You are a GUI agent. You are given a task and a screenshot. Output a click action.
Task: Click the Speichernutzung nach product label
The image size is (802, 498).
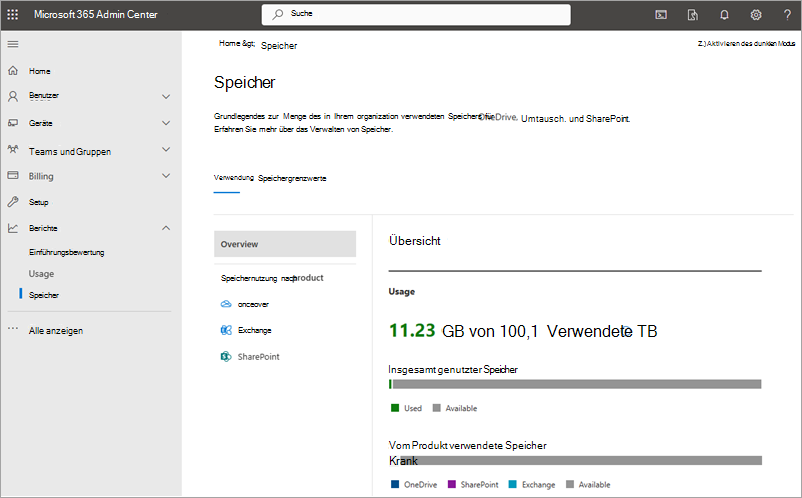point(272,278)
